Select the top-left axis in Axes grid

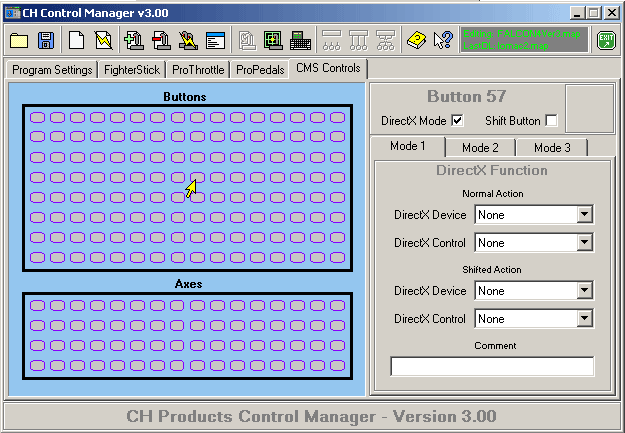point(37,305)
